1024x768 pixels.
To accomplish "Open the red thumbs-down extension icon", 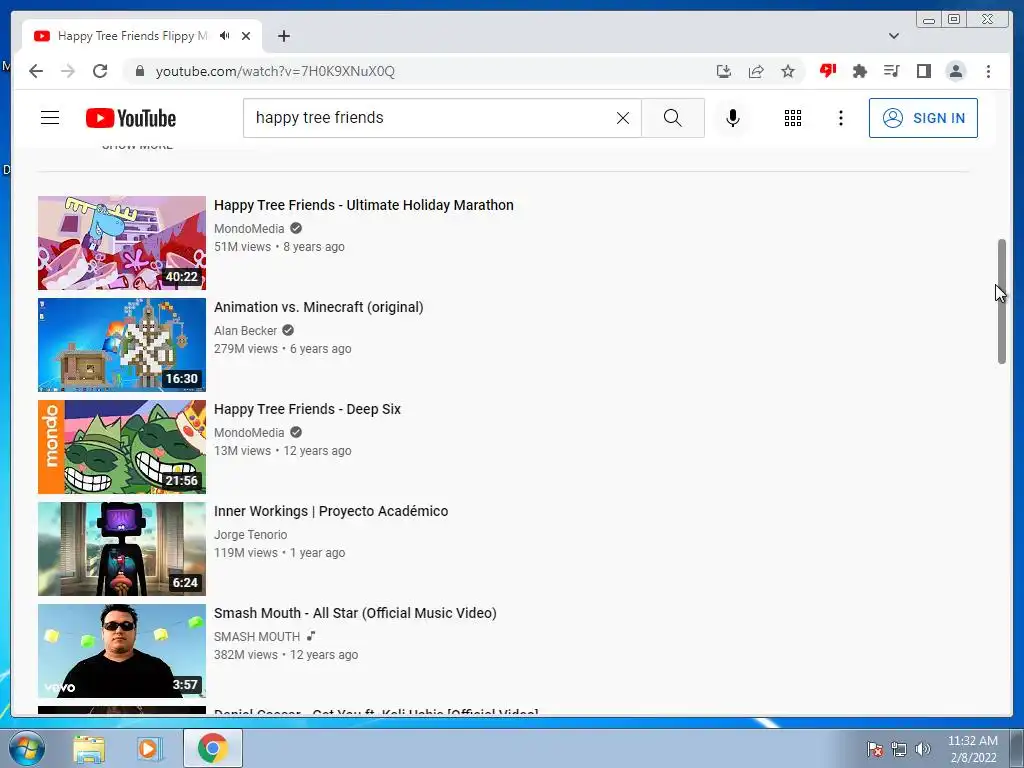I will (828, 71).
